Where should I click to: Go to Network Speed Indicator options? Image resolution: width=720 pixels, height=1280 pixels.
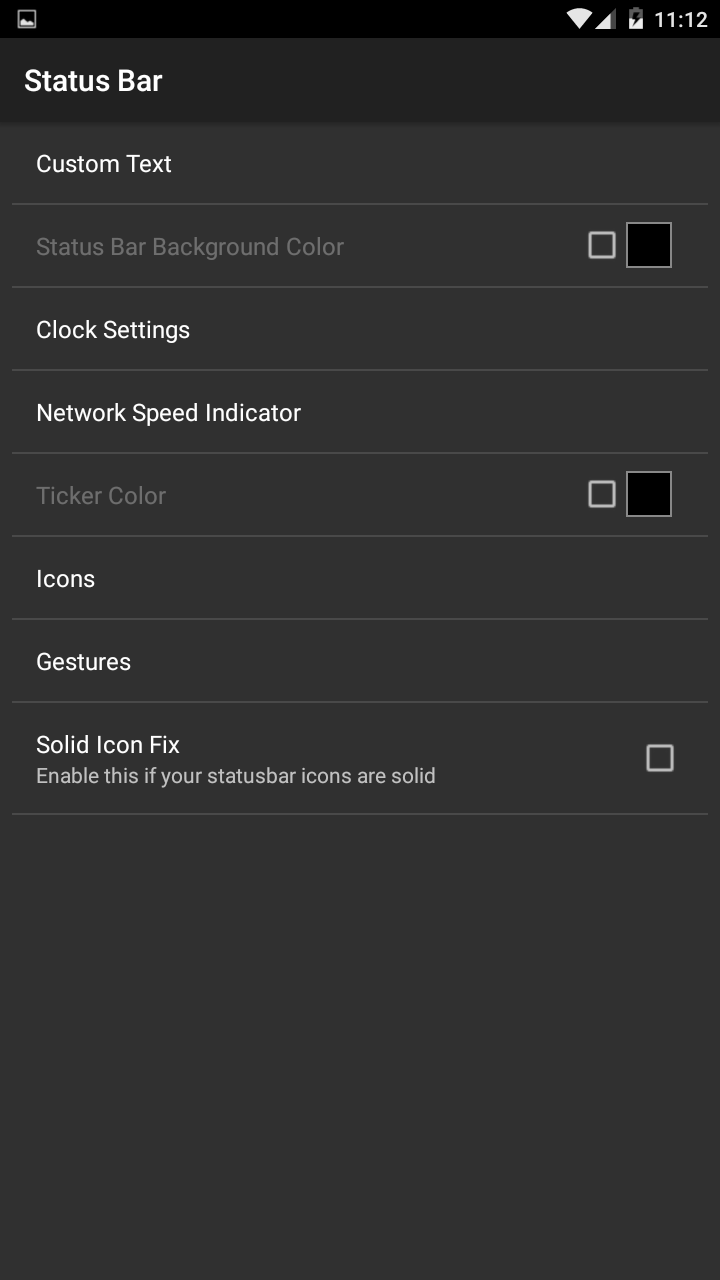[x=168, y=413]
